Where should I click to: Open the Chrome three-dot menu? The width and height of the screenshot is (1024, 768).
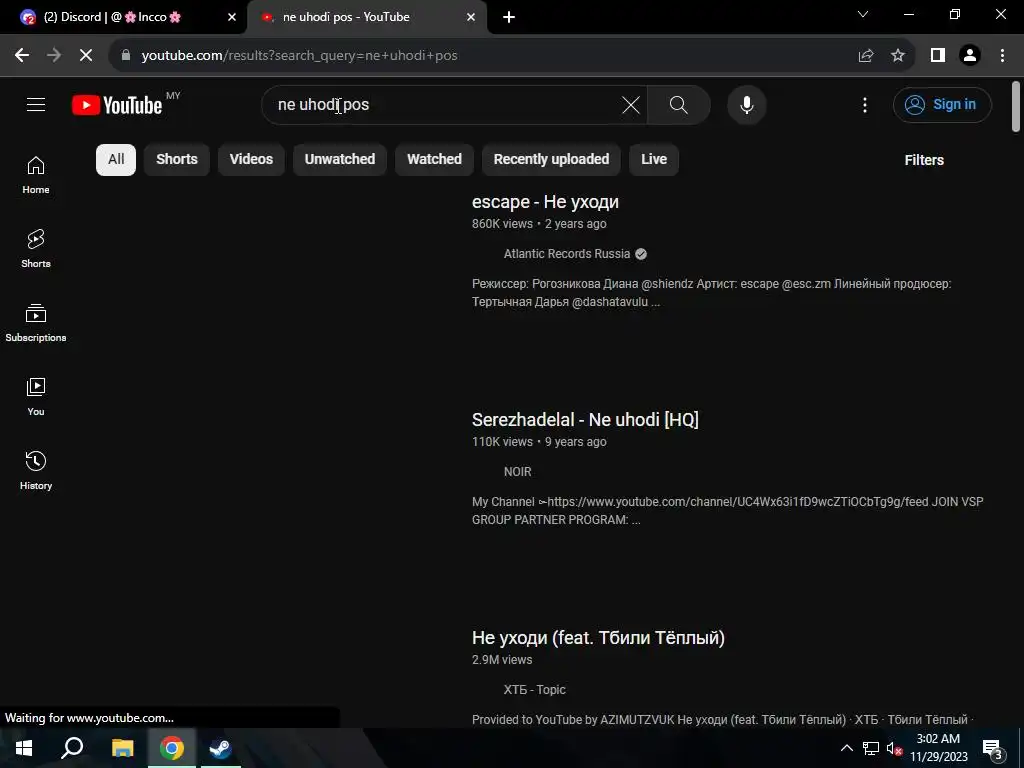(1002, 56)
